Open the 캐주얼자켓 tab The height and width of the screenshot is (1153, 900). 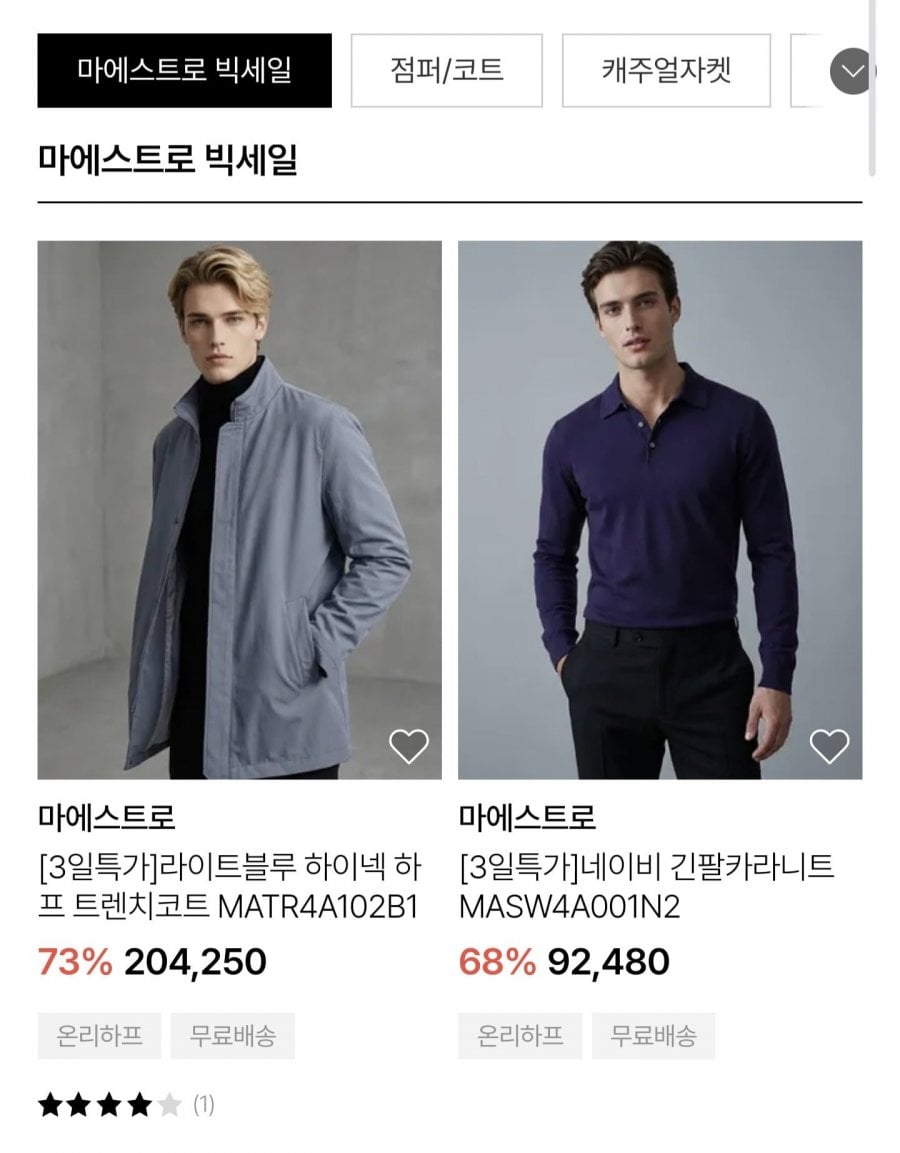click(666, 71)
